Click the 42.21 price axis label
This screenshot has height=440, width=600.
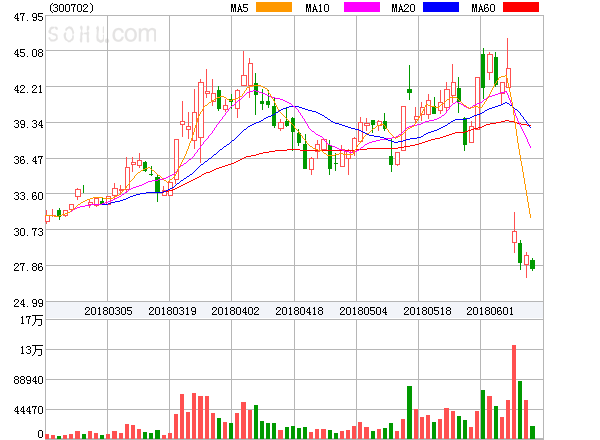pyautogui.click(x=29, y=89)
